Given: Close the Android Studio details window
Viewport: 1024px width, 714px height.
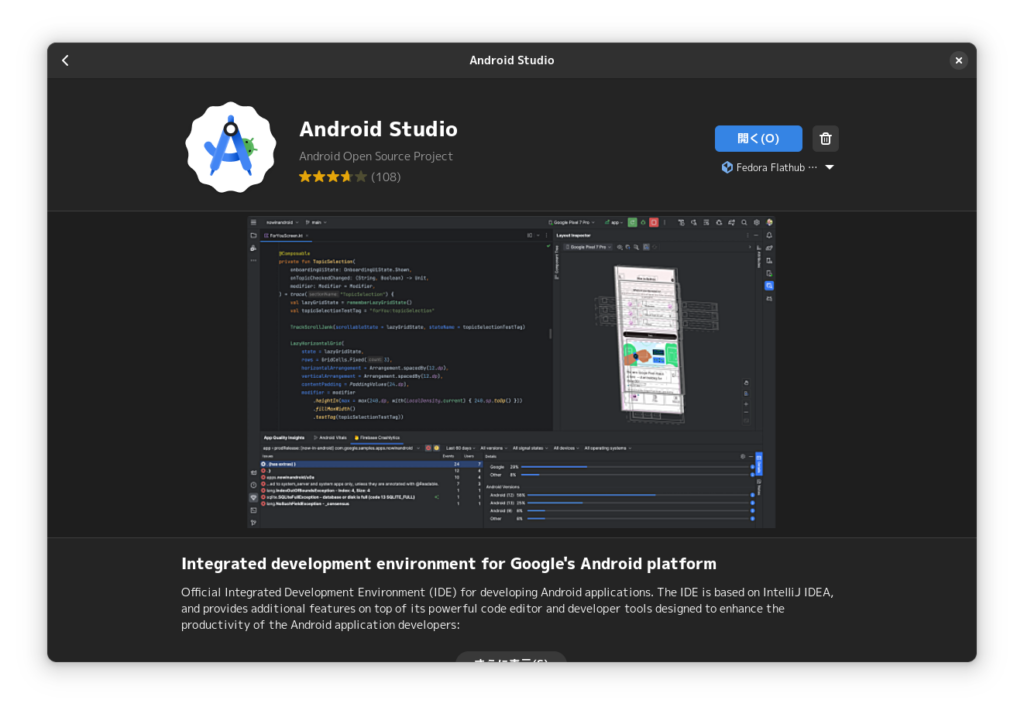Looking at the screenshot, I should click(x=958, y=61).
